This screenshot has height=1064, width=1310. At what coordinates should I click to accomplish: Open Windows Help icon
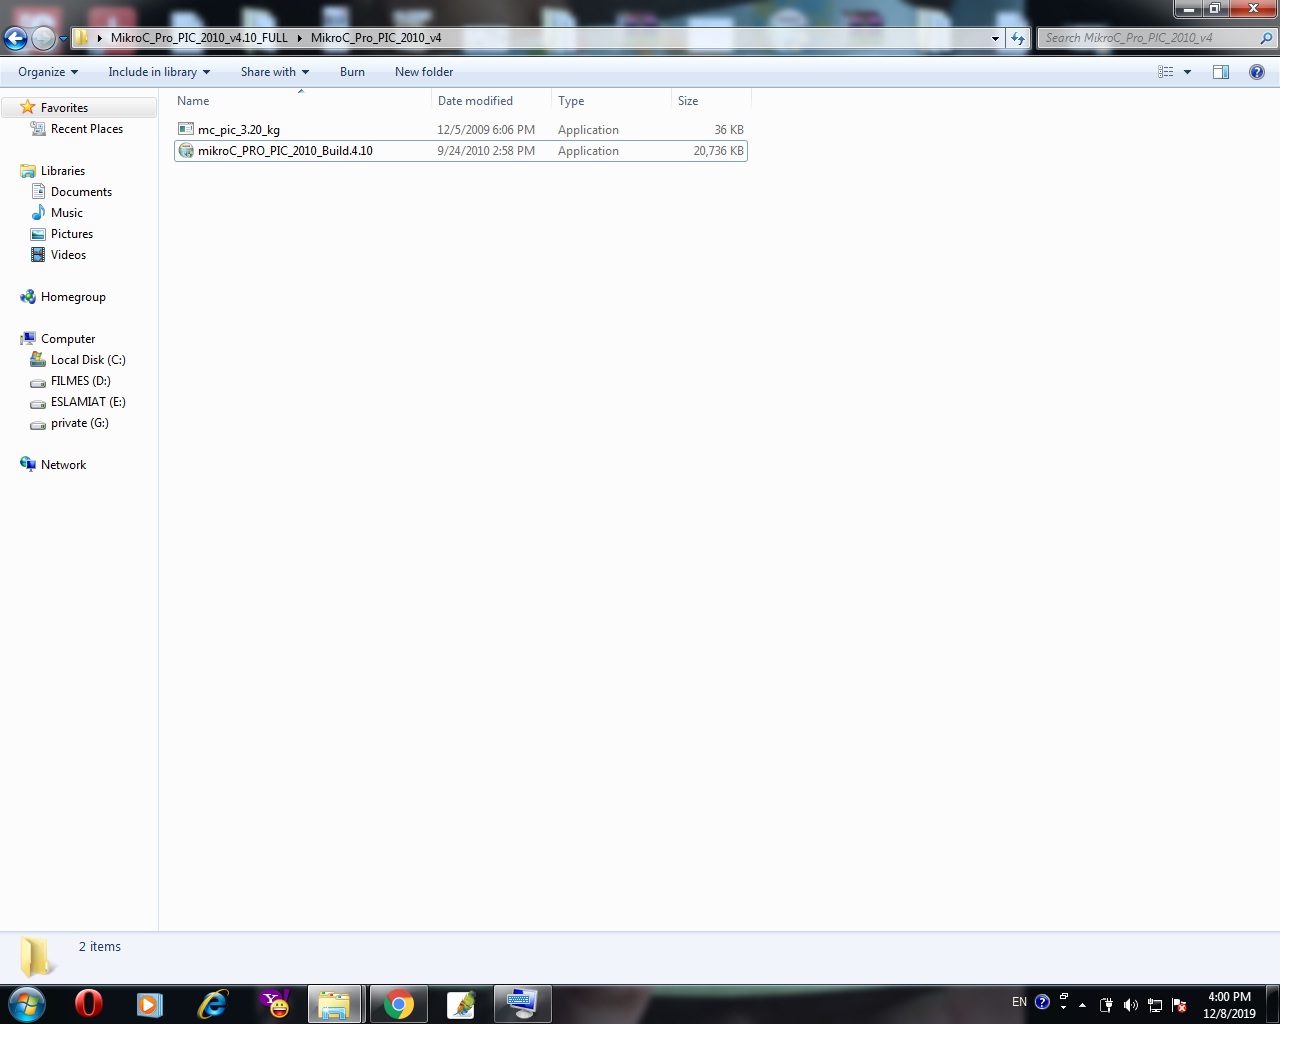tap(1257, 72)
